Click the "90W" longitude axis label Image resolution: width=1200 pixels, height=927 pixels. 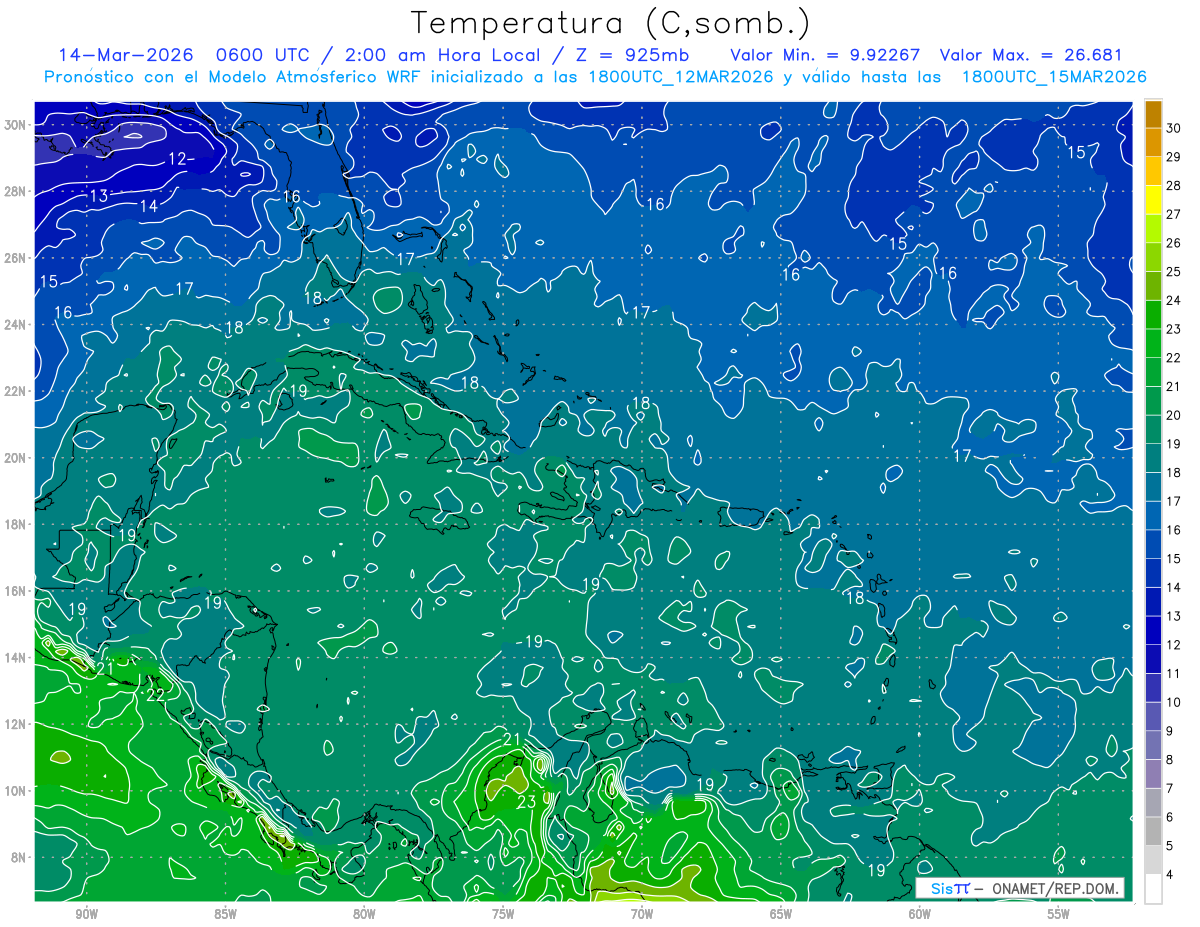(x=86, y=914)
